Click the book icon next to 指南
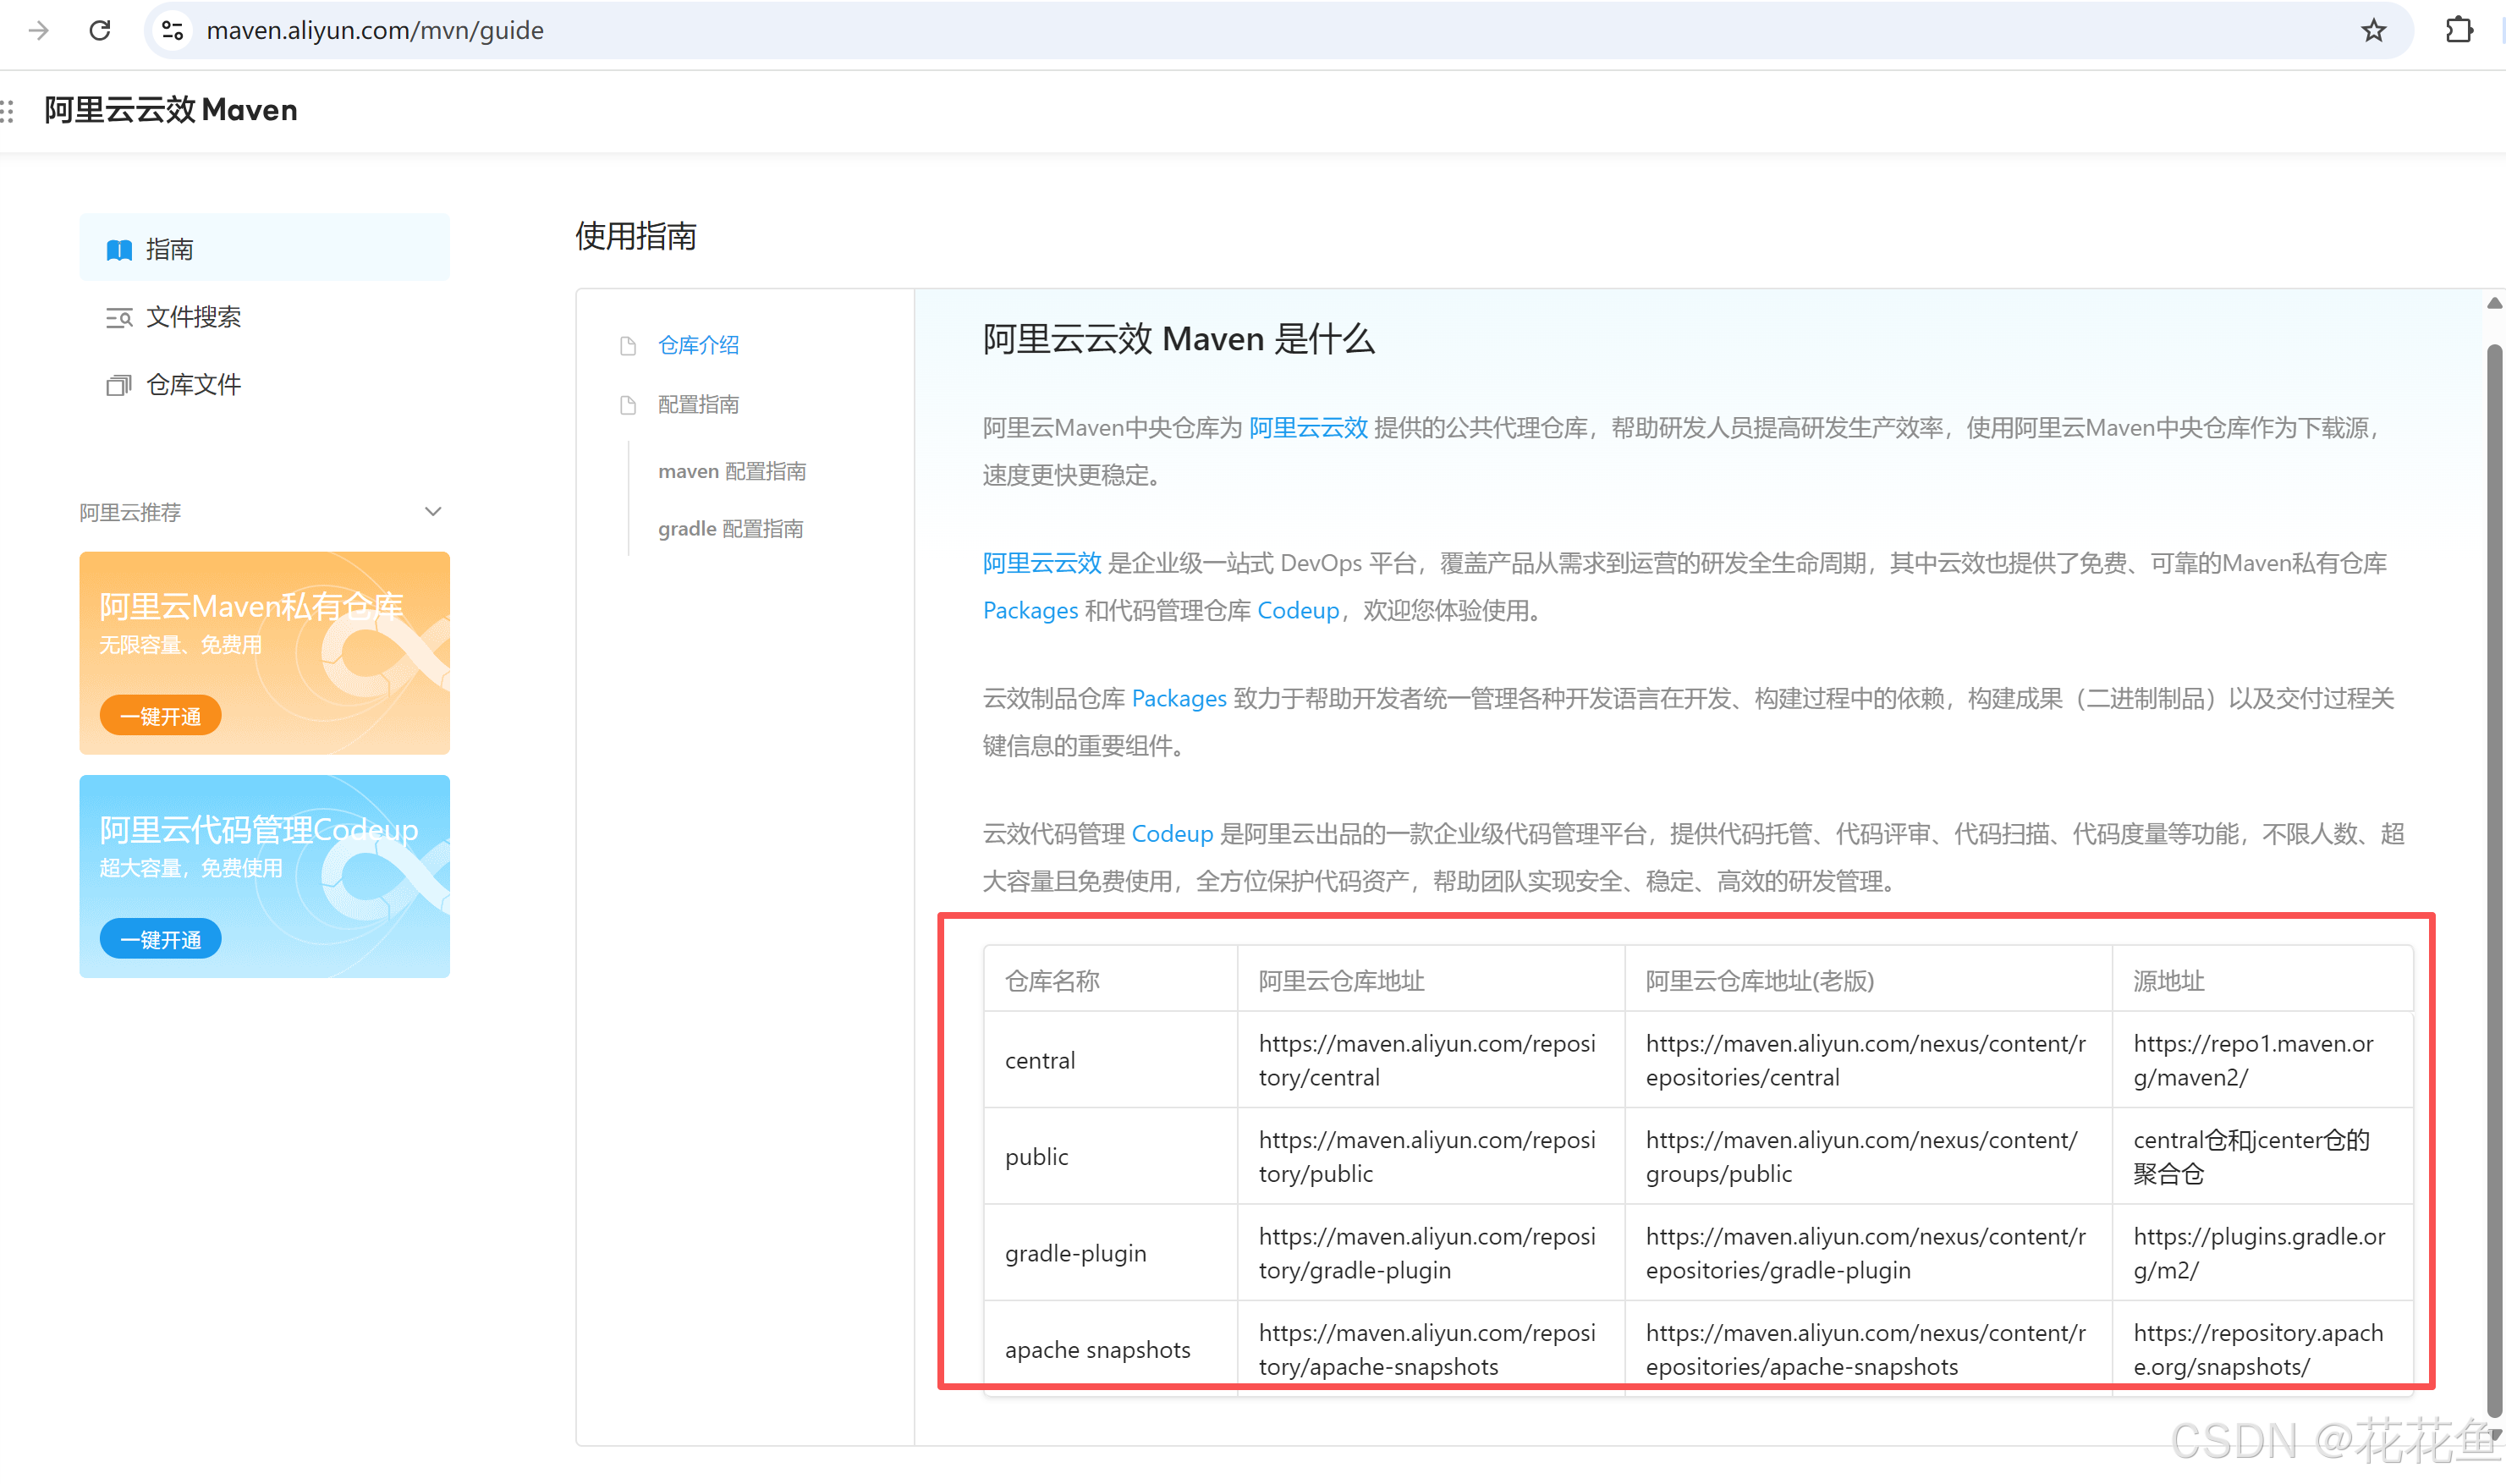This screenshot has width=2506, height=1484. click(119, 249)
